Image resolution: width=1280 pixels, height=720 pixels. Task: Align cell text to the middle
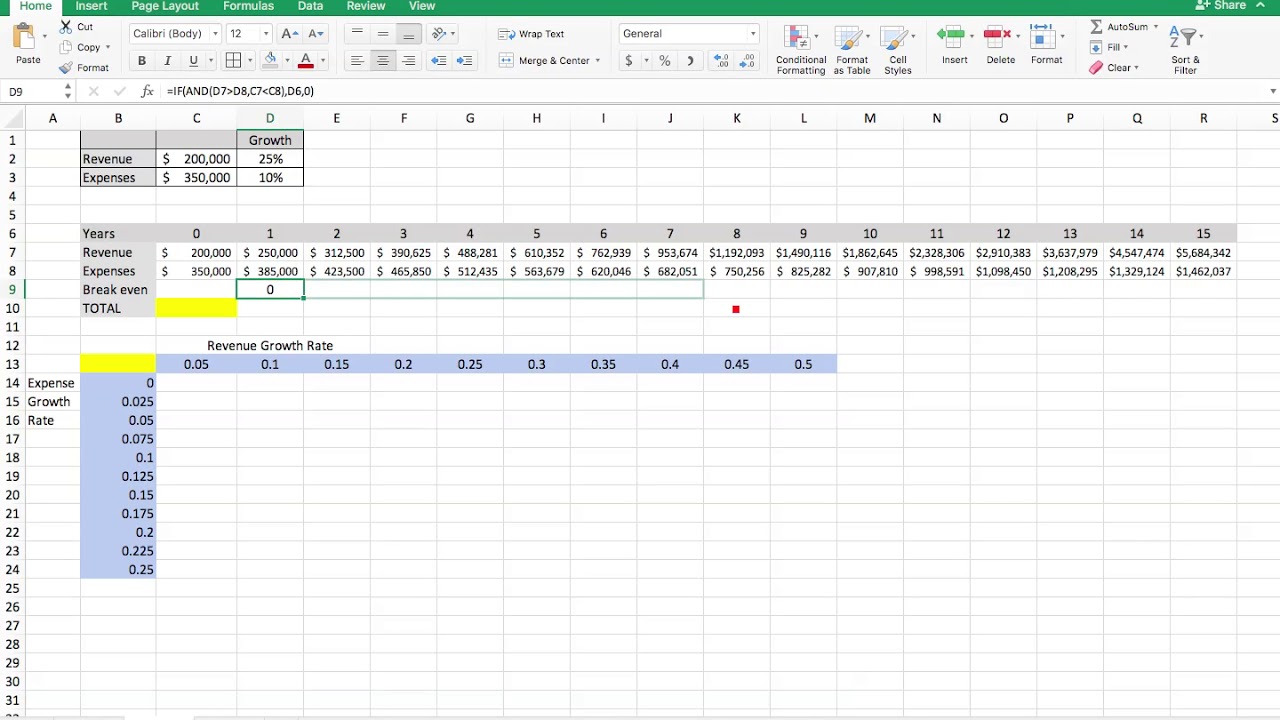383,34
